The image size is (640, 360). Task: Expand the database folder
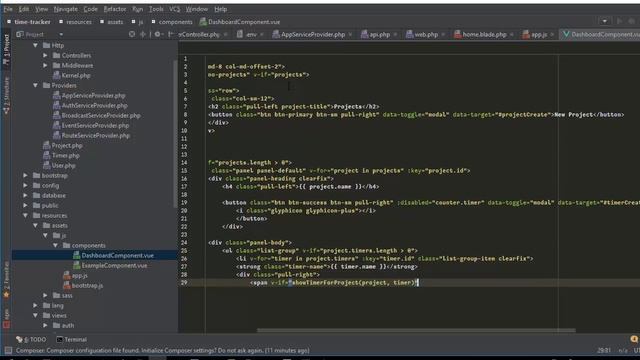[25, 196]
